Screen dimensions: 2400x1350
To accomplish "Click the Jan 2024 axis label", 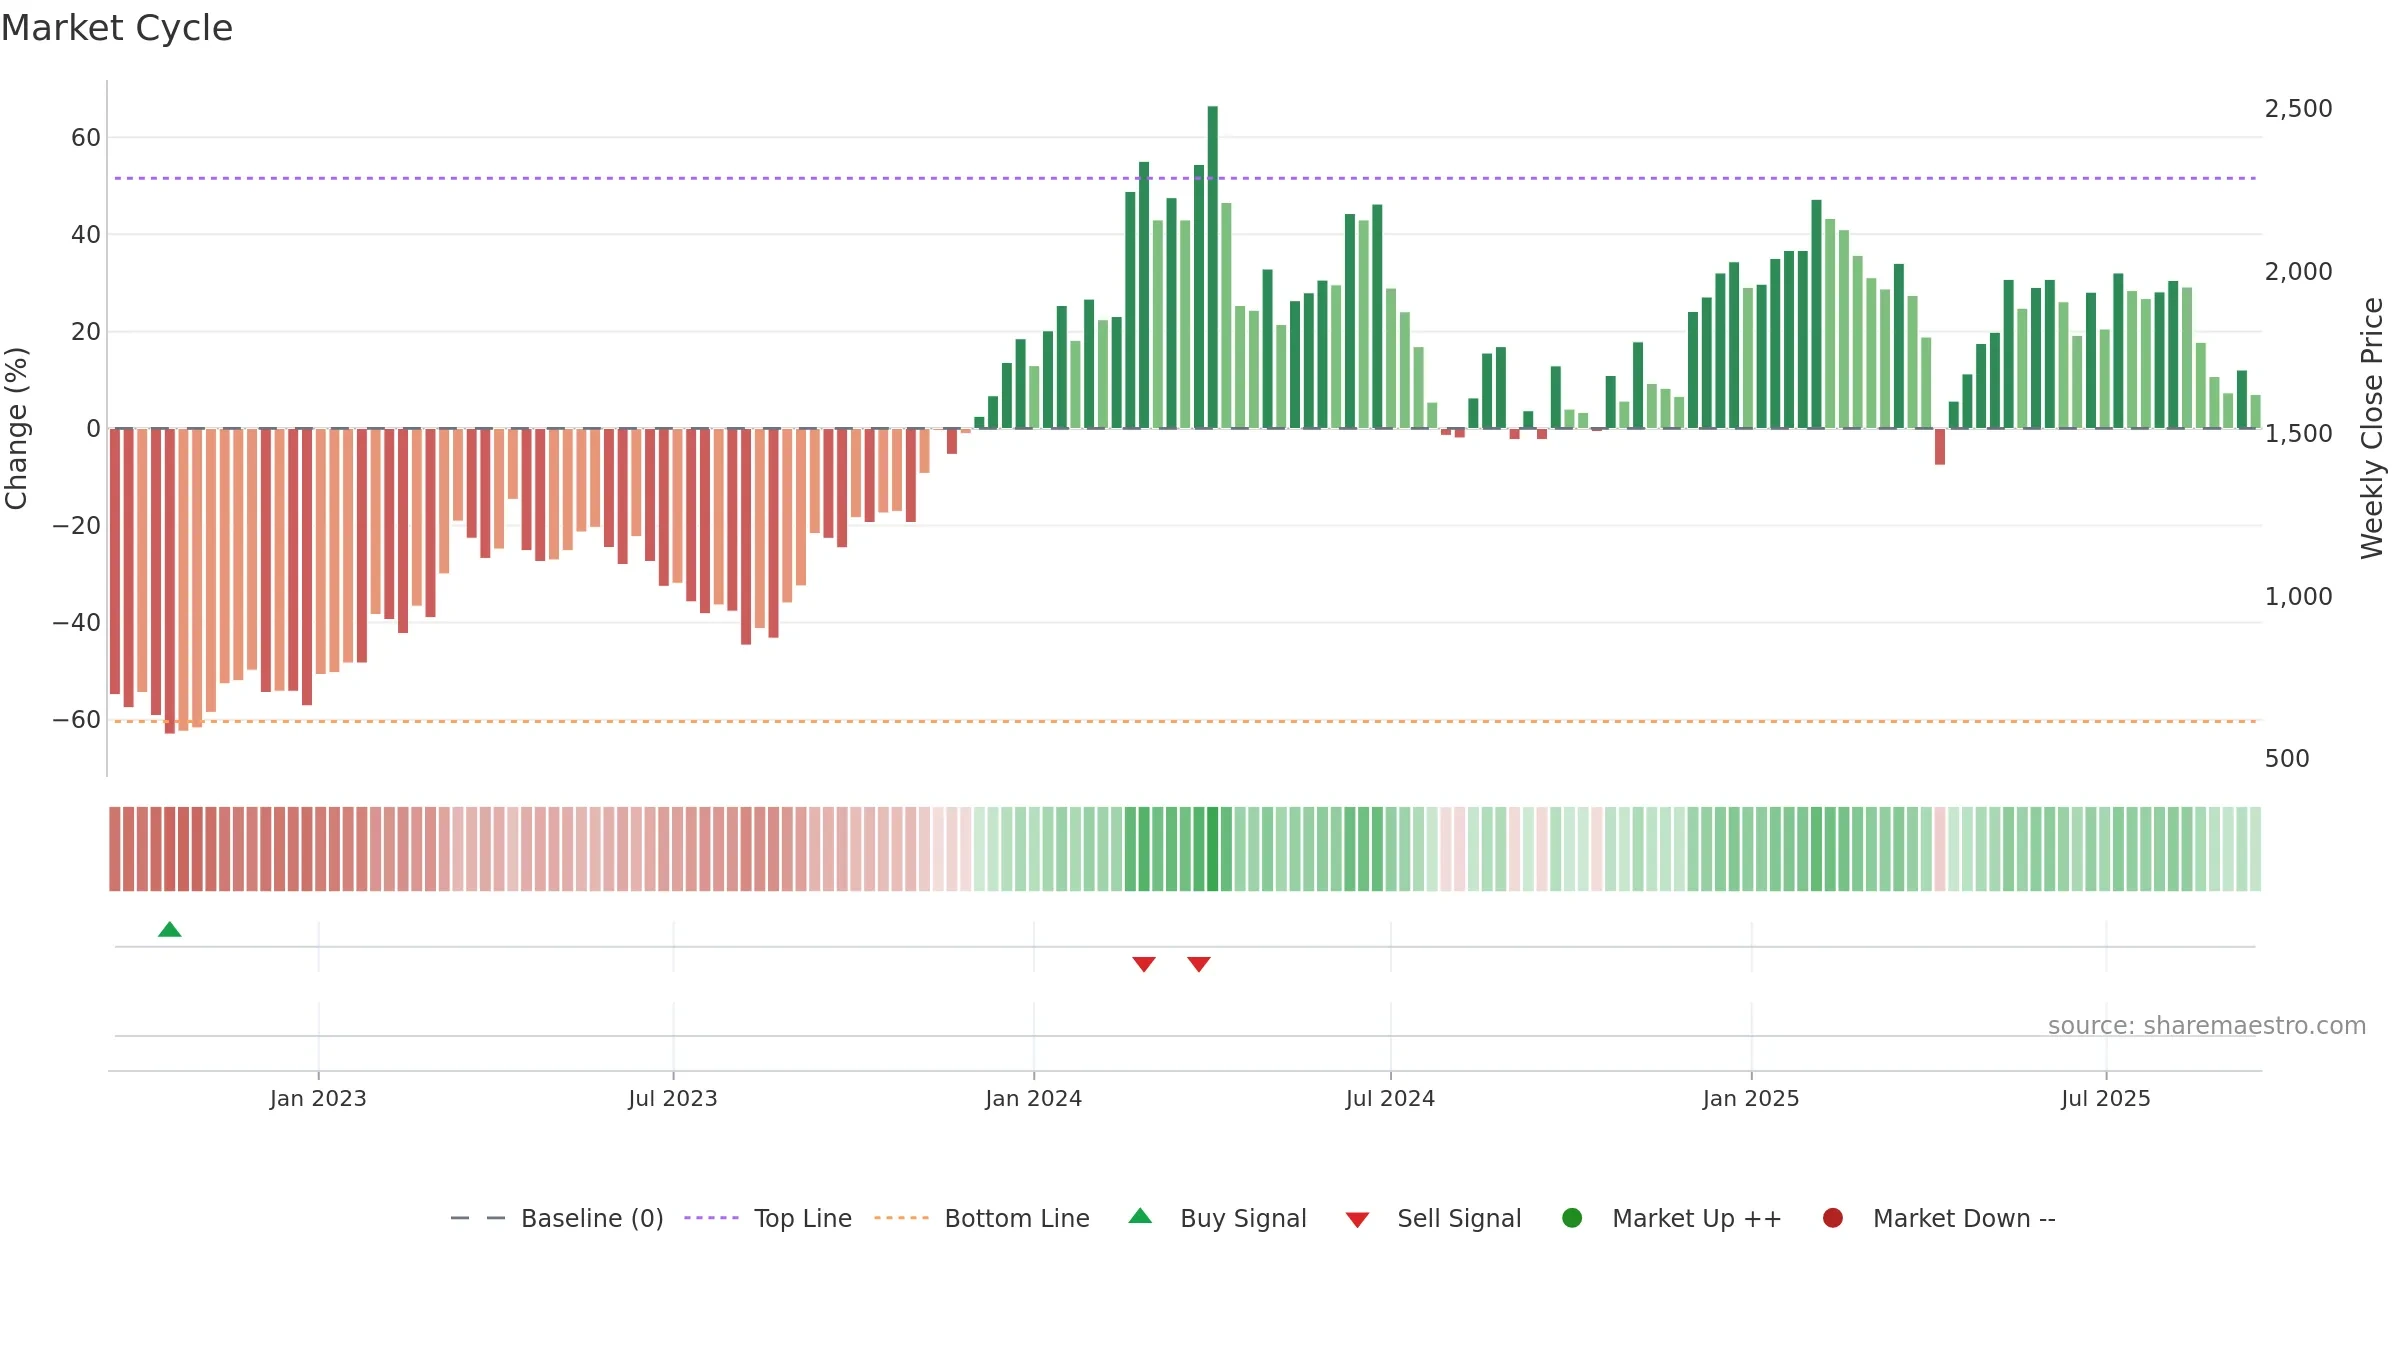I will (x=1033, y=1099).
